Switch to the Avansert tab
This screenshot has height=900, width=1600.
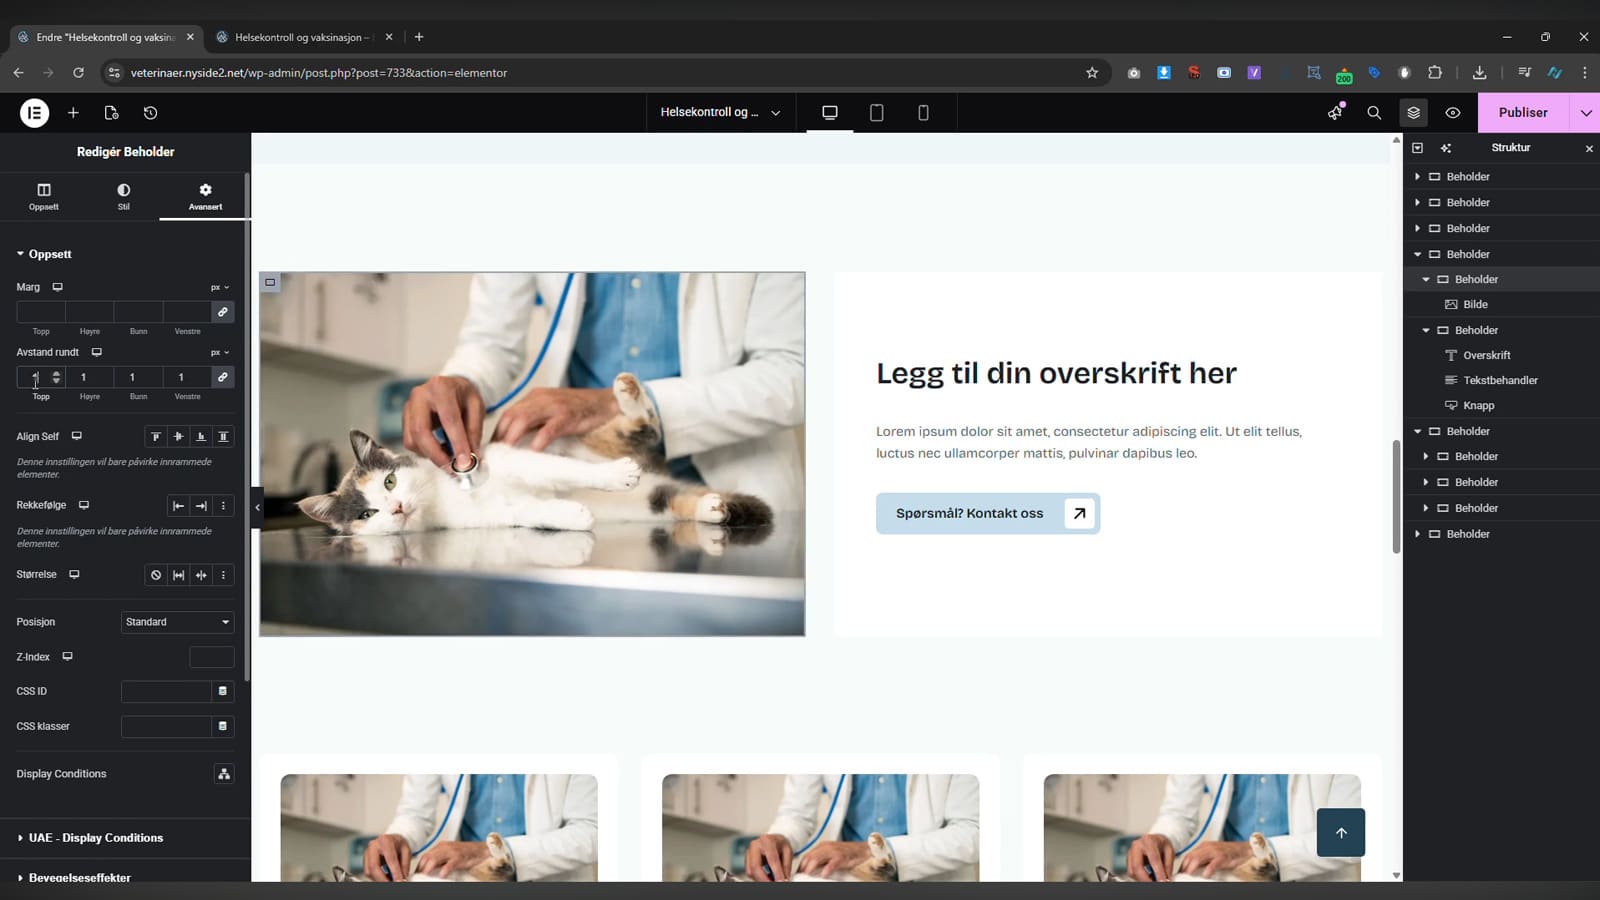pos(205,196)
